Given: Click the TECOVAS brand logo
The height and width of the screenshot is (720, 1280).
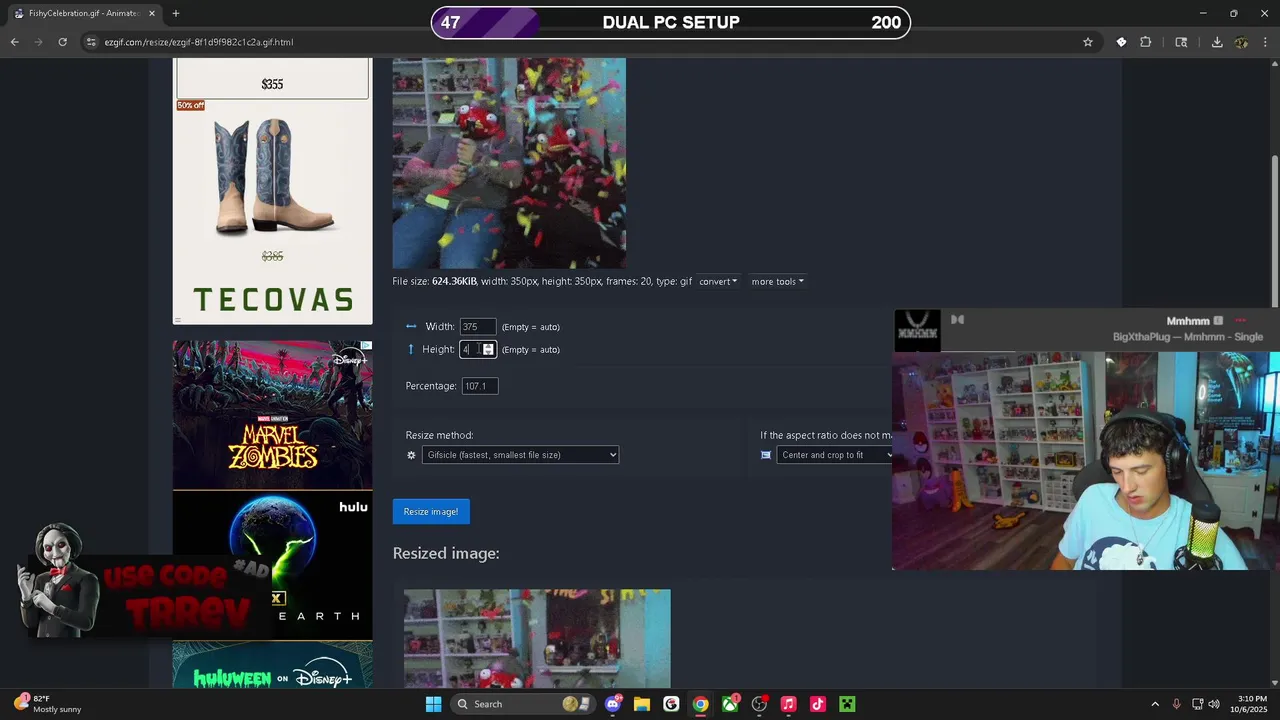Looking at the screenshot, I should 273,299.
